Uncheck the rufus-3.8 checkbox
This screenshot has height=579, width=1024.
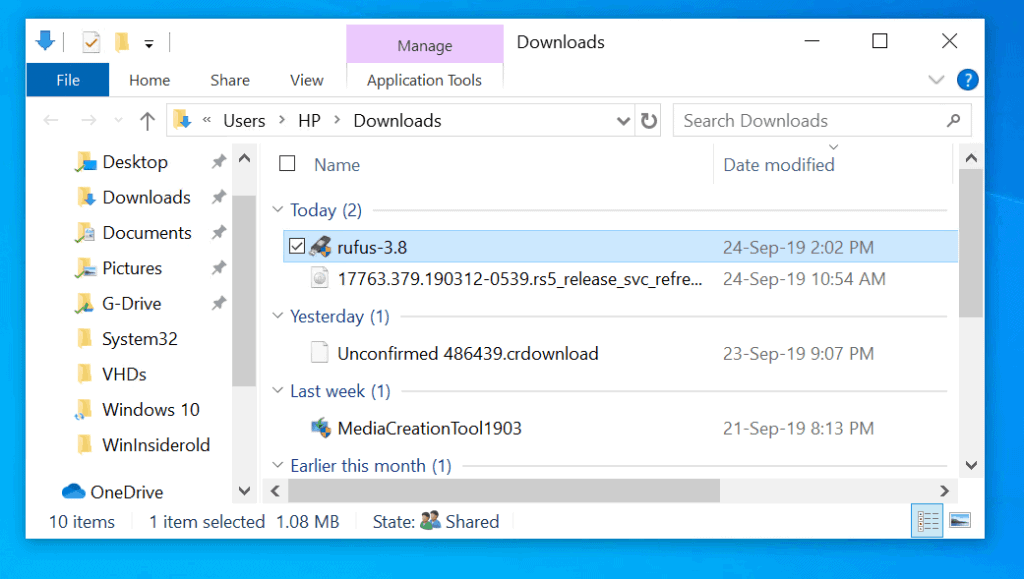296,246
